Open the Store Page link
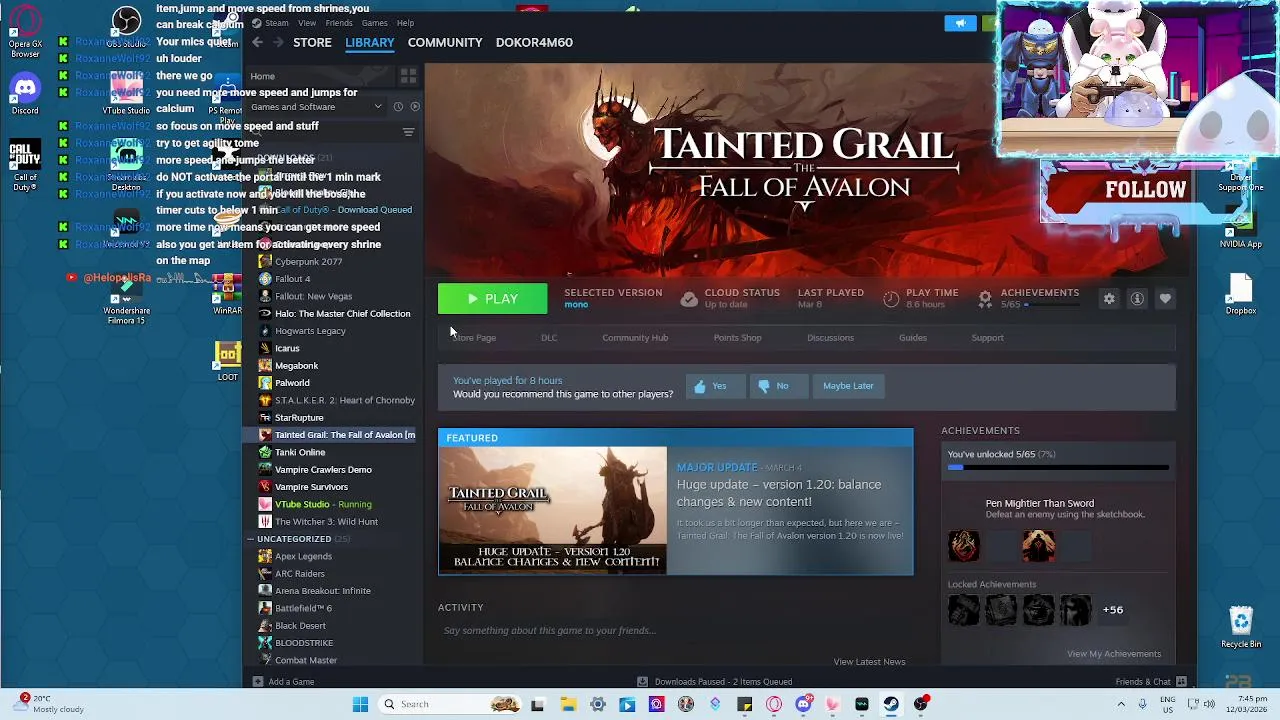The image size is (1280, 720). pyautogui.click(x=474, y=338)
